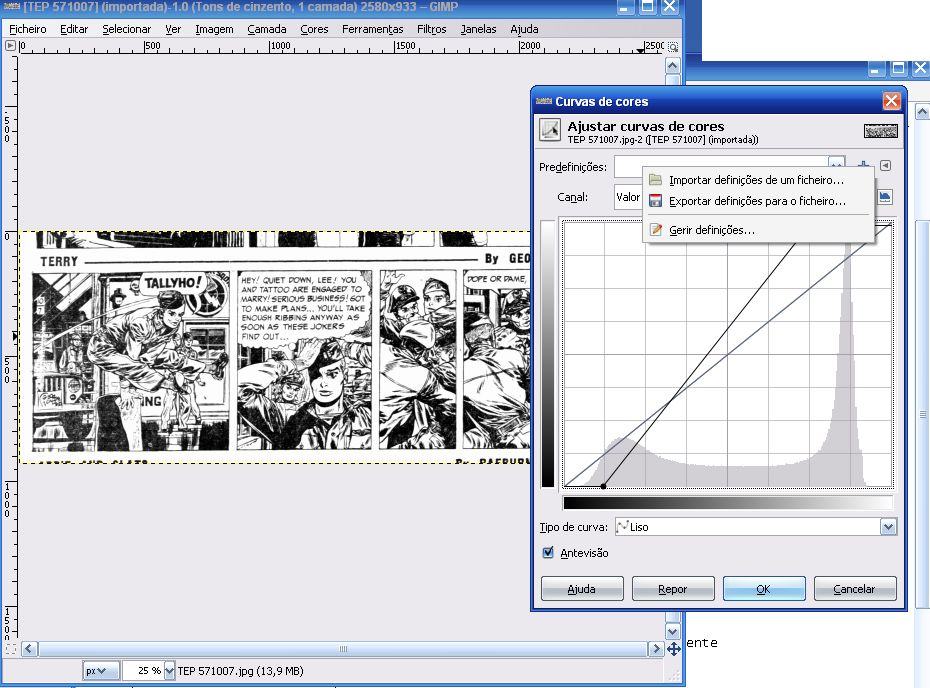Click zoom-on-resize icon at top-right ruler corner
This screenshot has height=688, width=930.
click(x=673, y=47)
